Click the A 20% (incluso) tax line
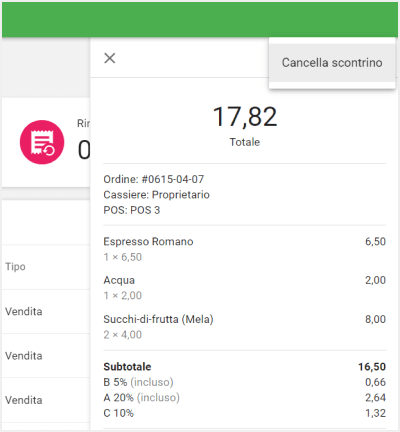400x432 pixels. tap(244, 397)
